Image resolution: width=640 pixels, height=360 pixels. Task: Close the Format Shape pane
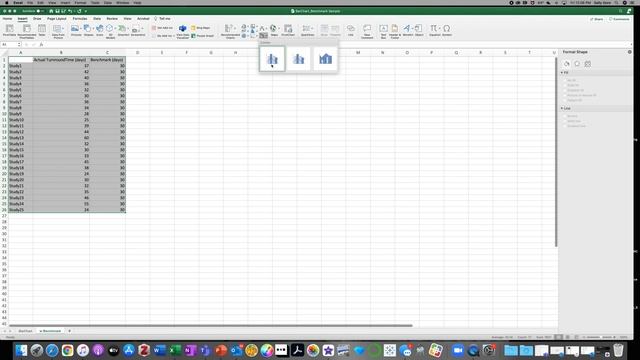[629, 52]
